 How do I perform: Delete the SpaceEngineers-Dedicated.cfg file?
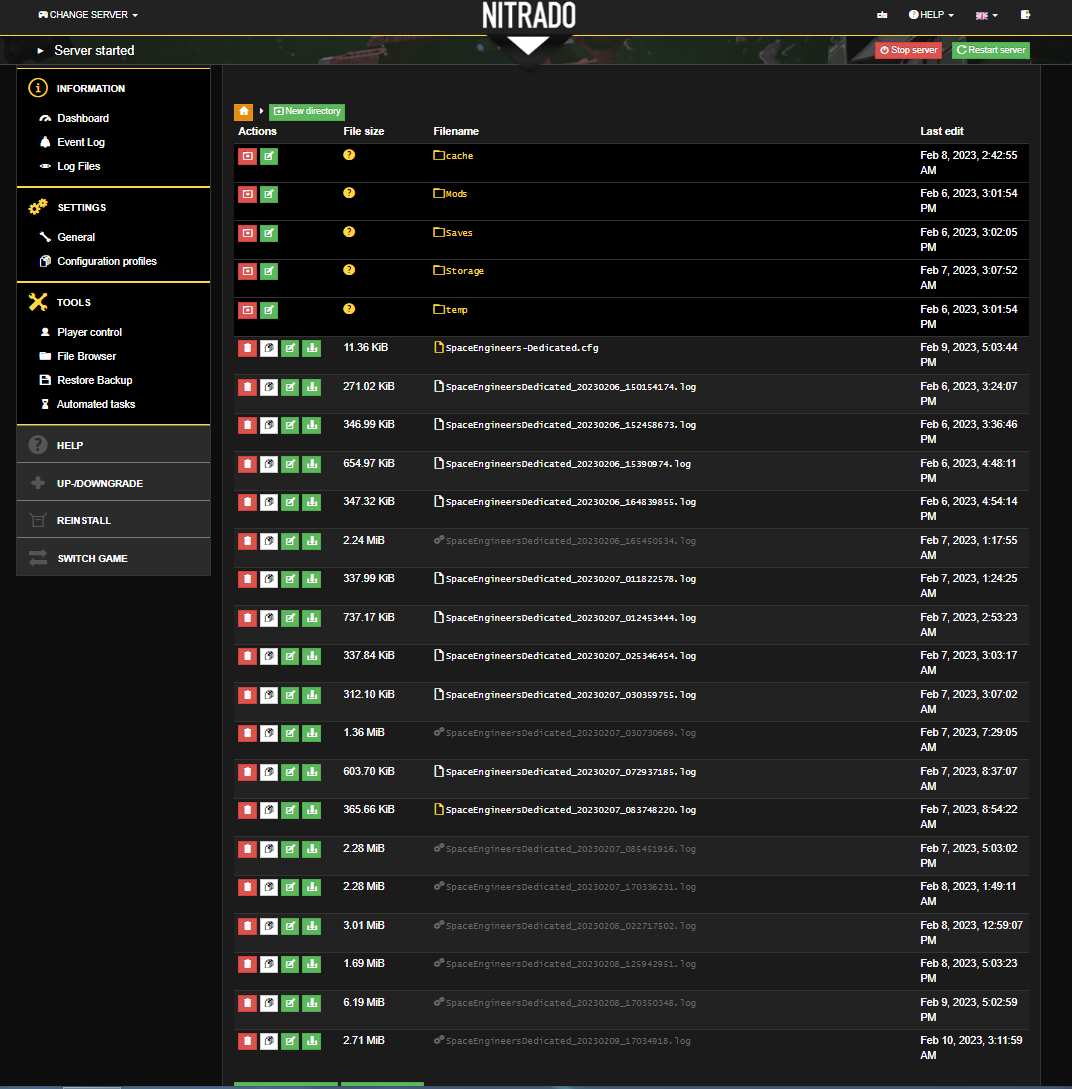click(x=247, y=348)
